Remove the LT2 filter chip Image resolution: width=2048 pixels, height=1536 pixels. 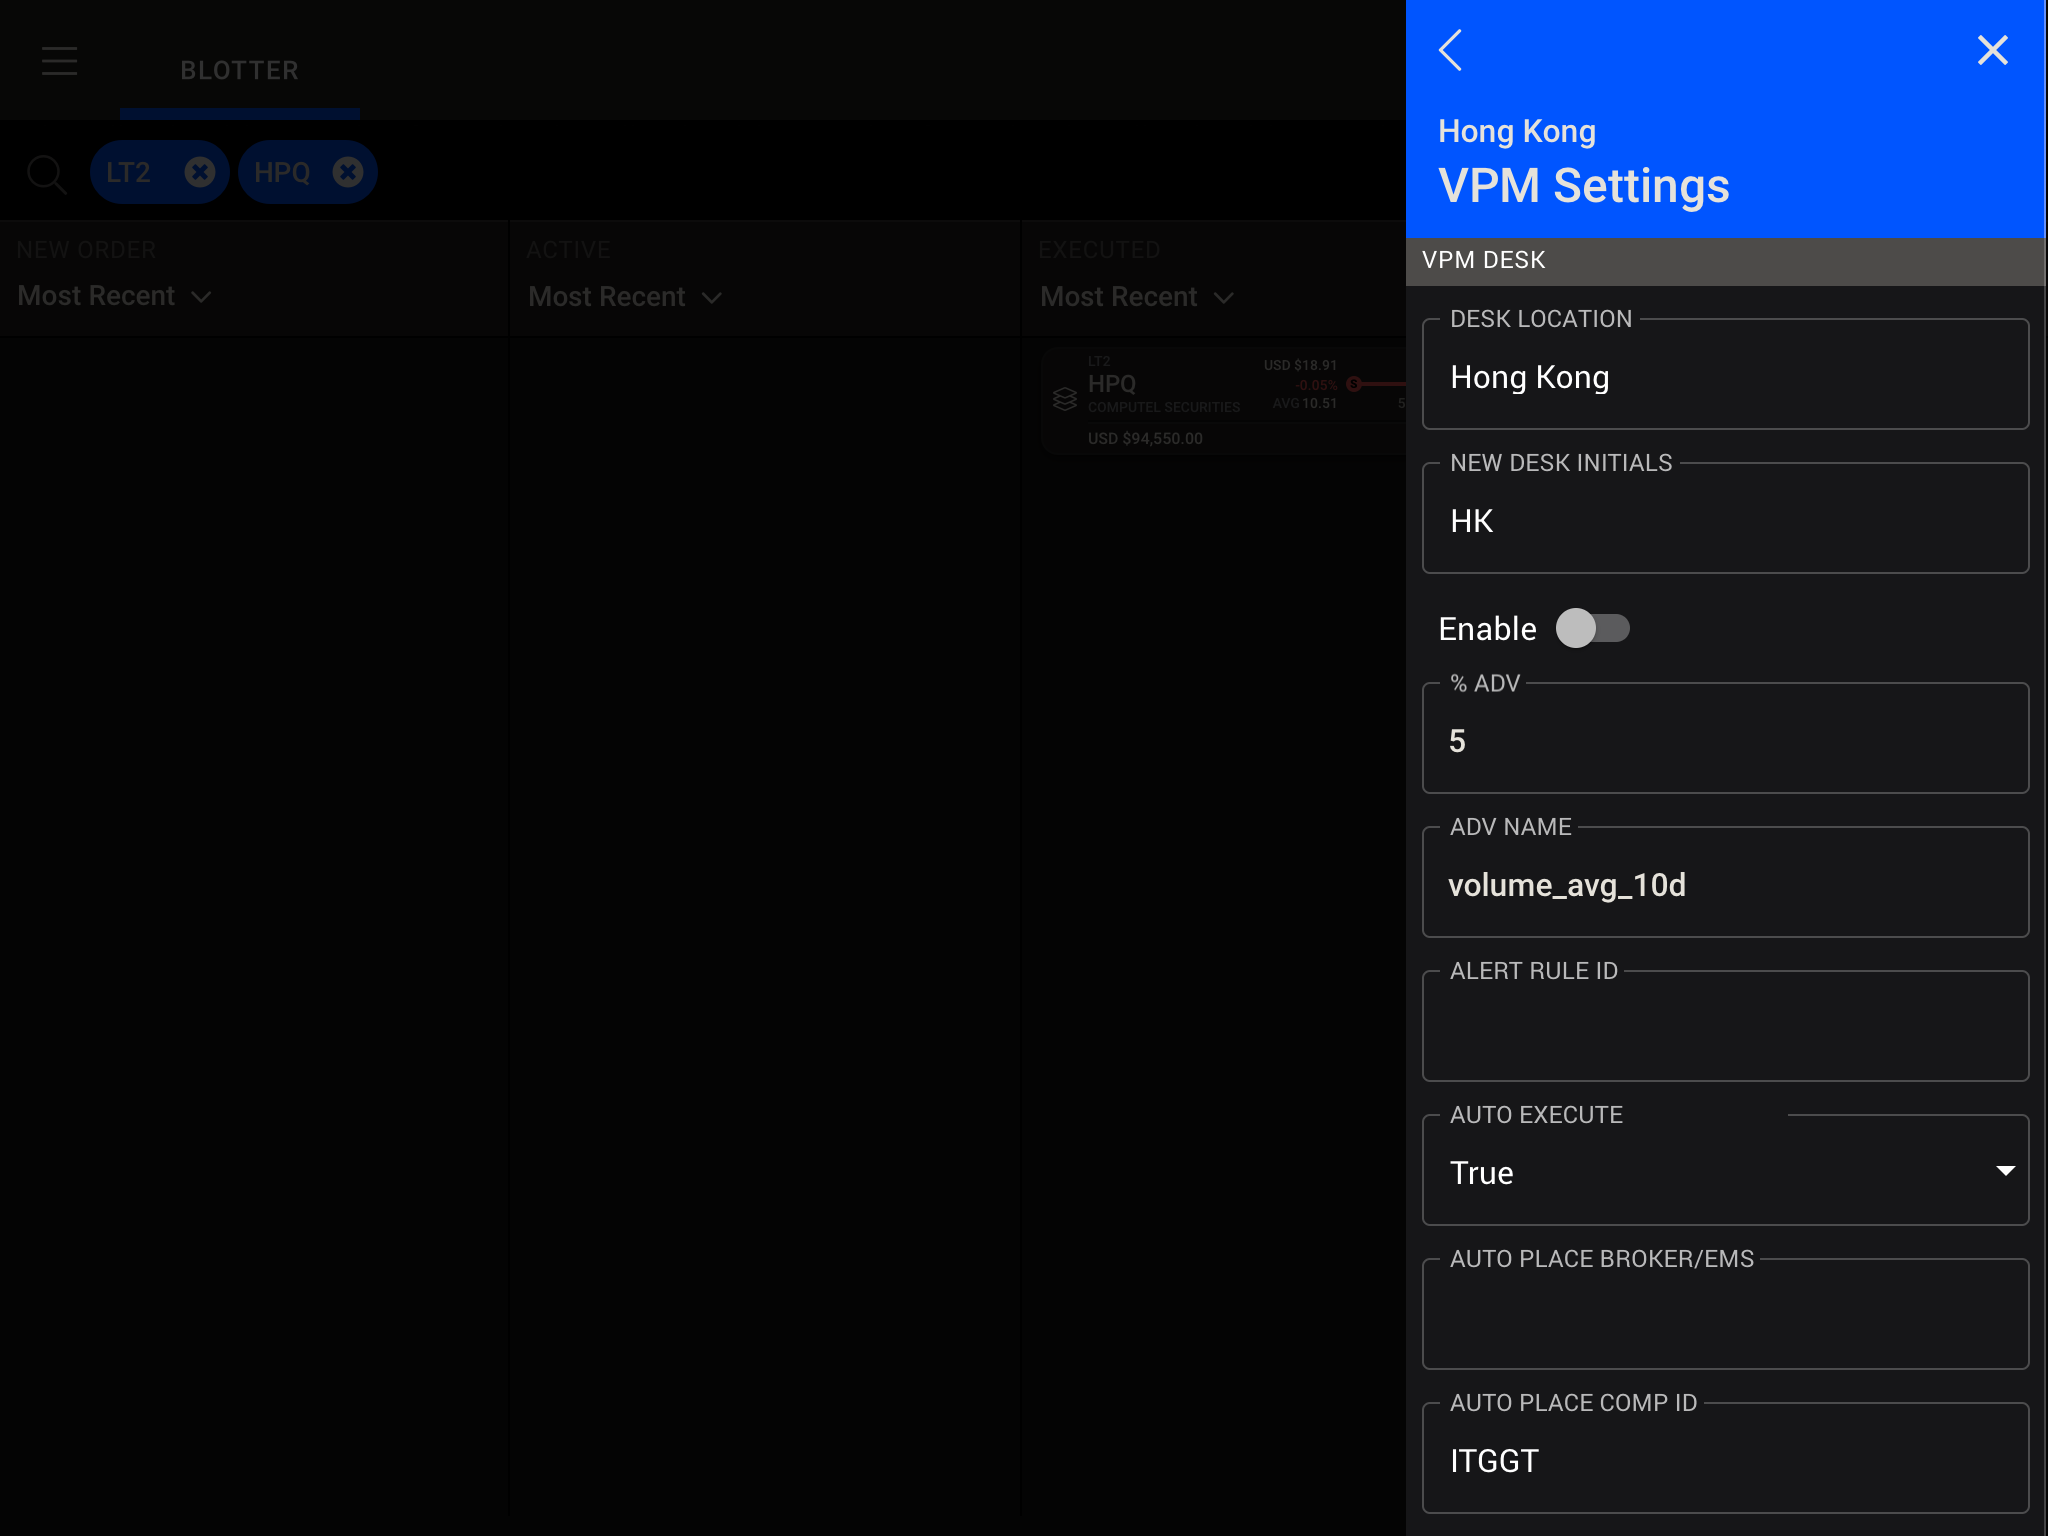(x=200, y=173)
